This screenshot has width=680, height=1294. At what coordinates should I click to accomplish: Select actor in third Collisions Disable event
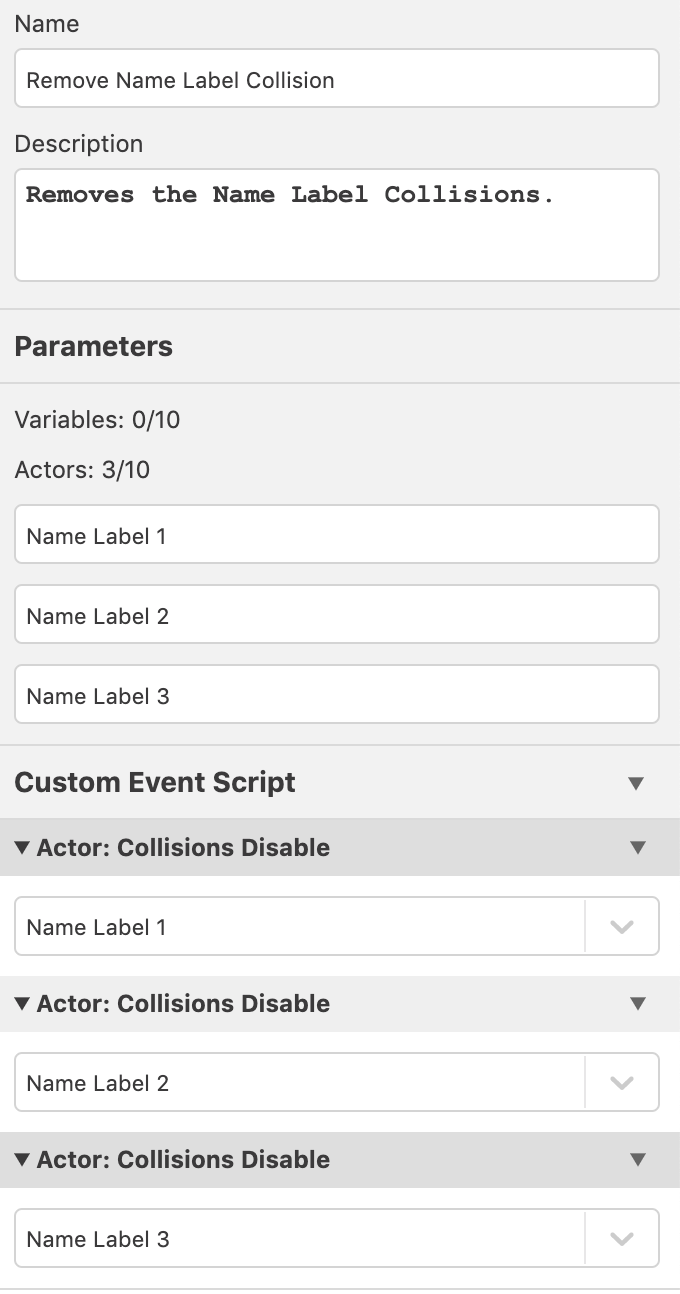[300, 1239]
